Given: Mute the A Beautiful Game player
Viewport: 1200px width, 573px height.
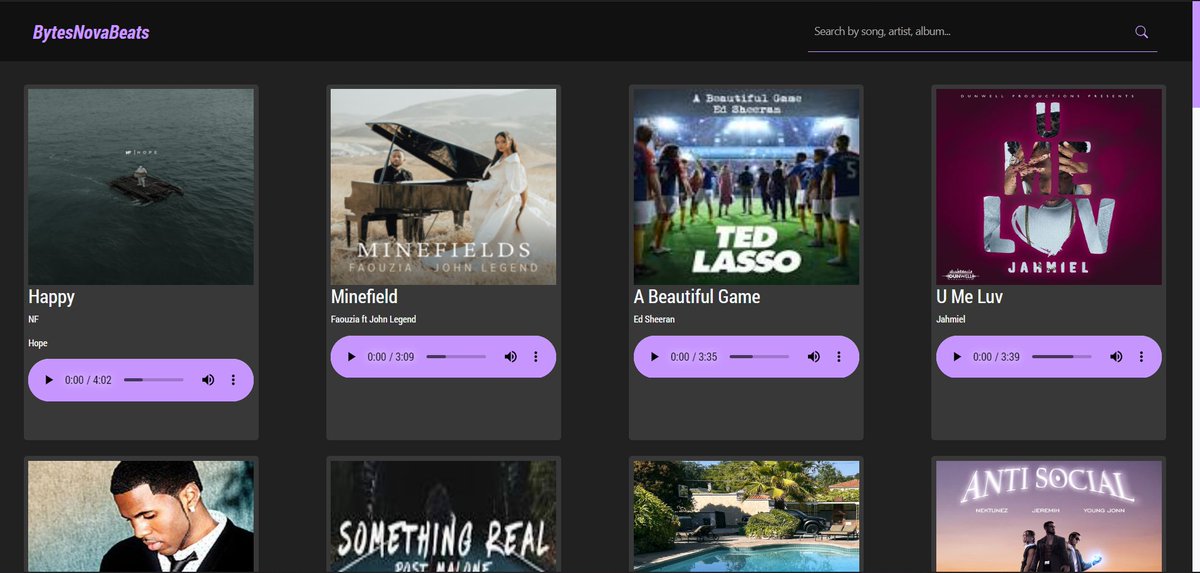Looking at the screenshot, I should pos(814,357).
